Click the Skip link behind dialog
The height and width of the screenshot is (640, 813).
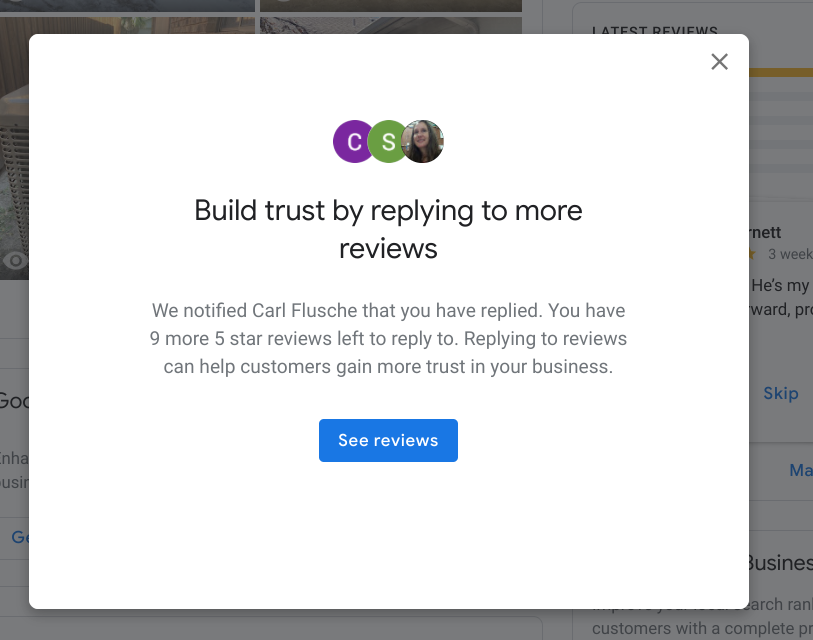780,394
